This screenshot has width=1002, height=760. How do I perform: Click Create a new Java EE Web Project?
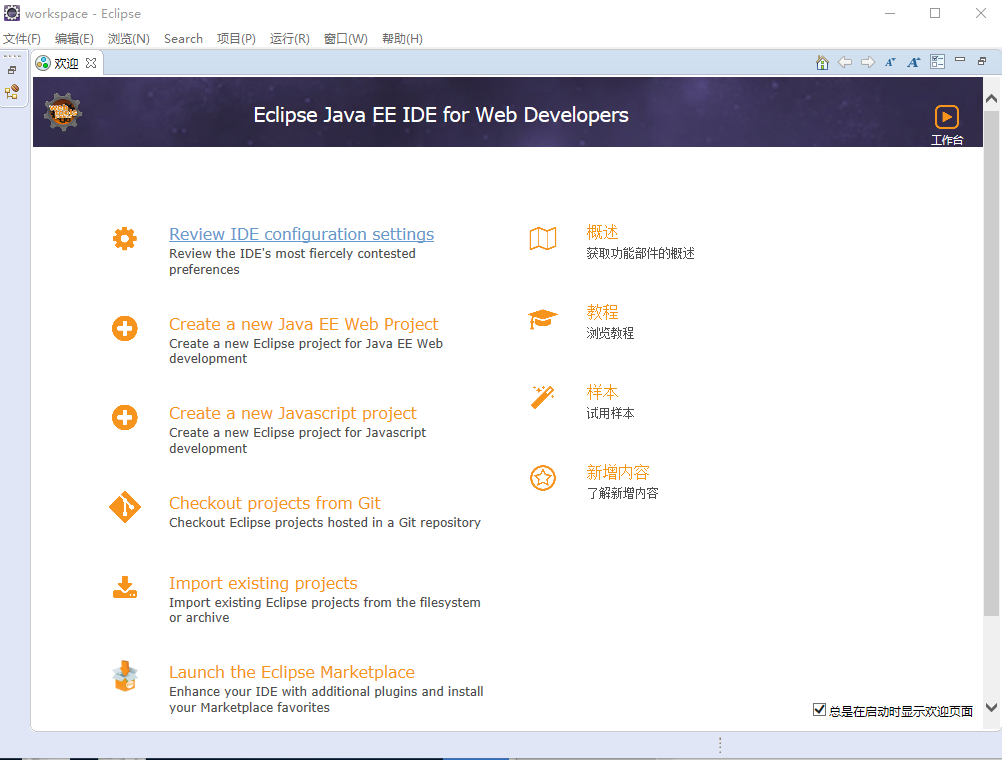[303, 324]
